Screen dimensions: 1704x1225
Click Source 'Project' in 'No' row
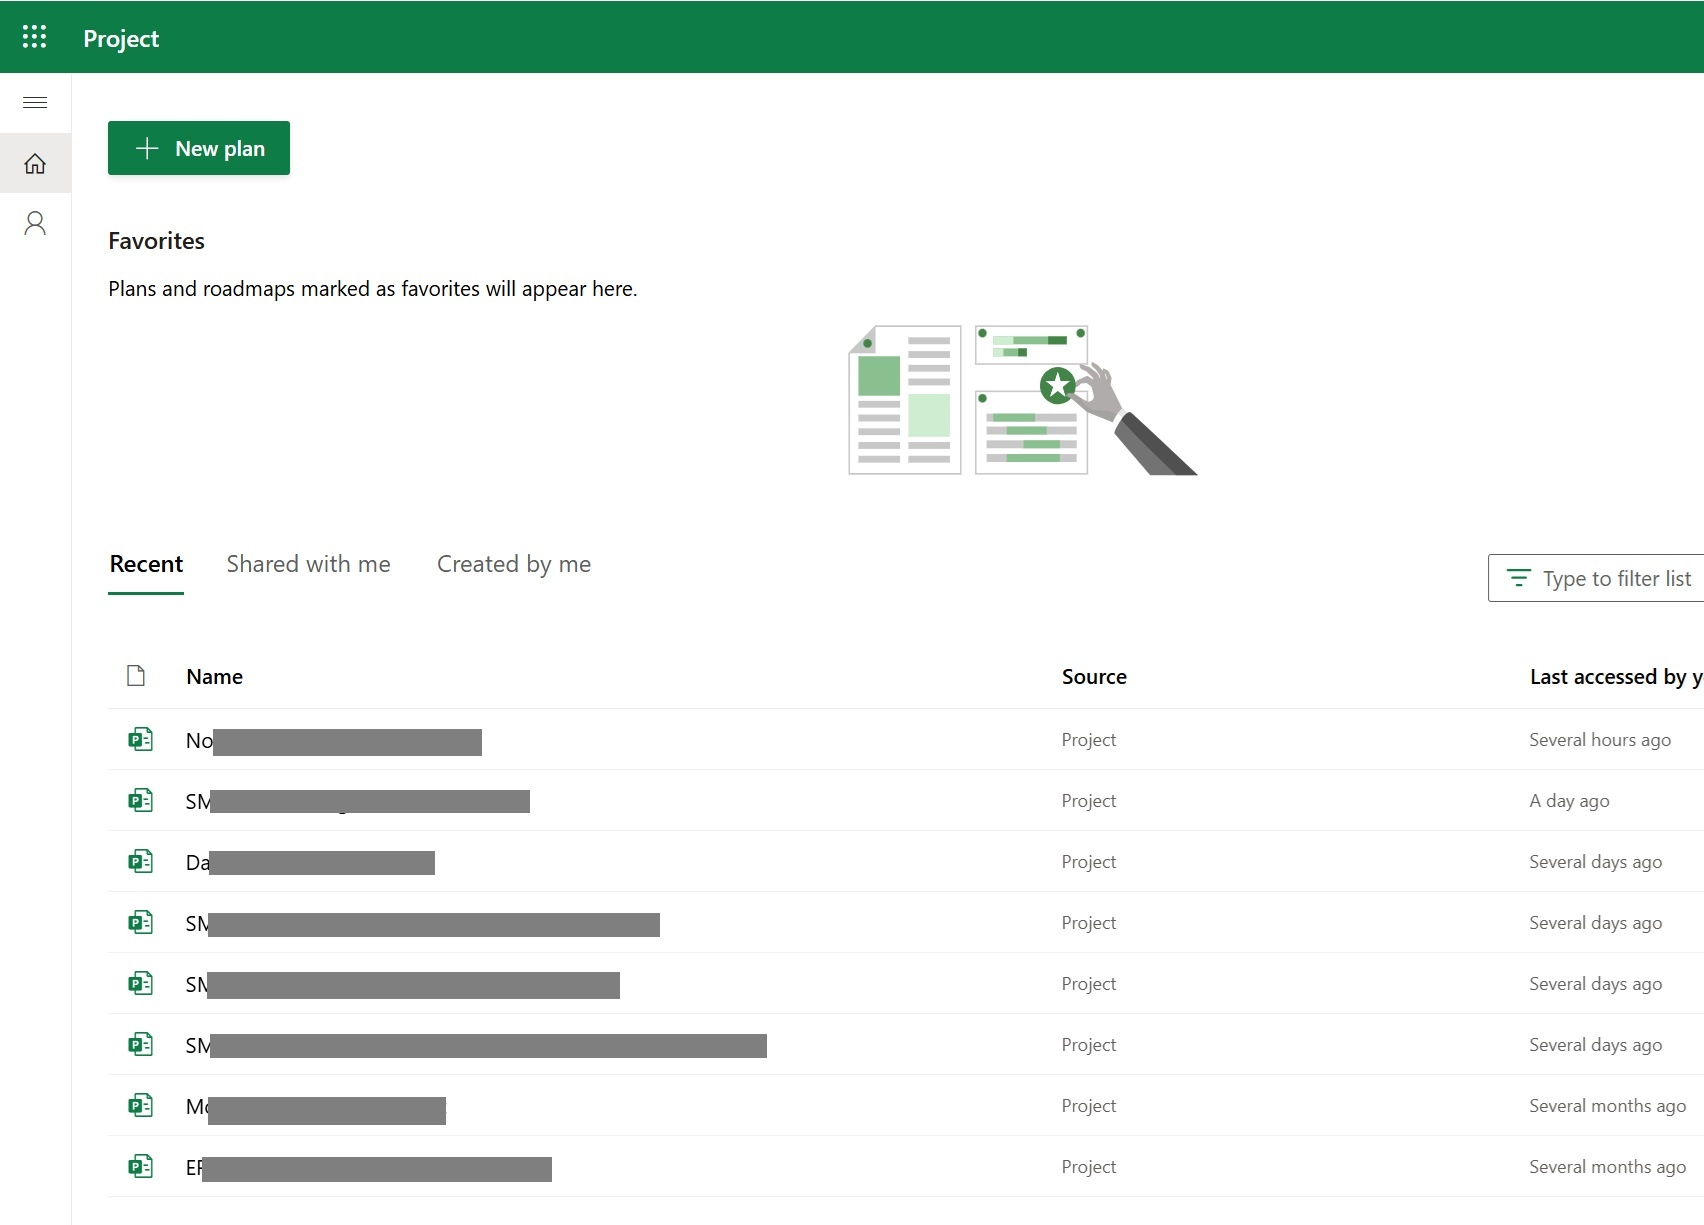[1089, 740]
